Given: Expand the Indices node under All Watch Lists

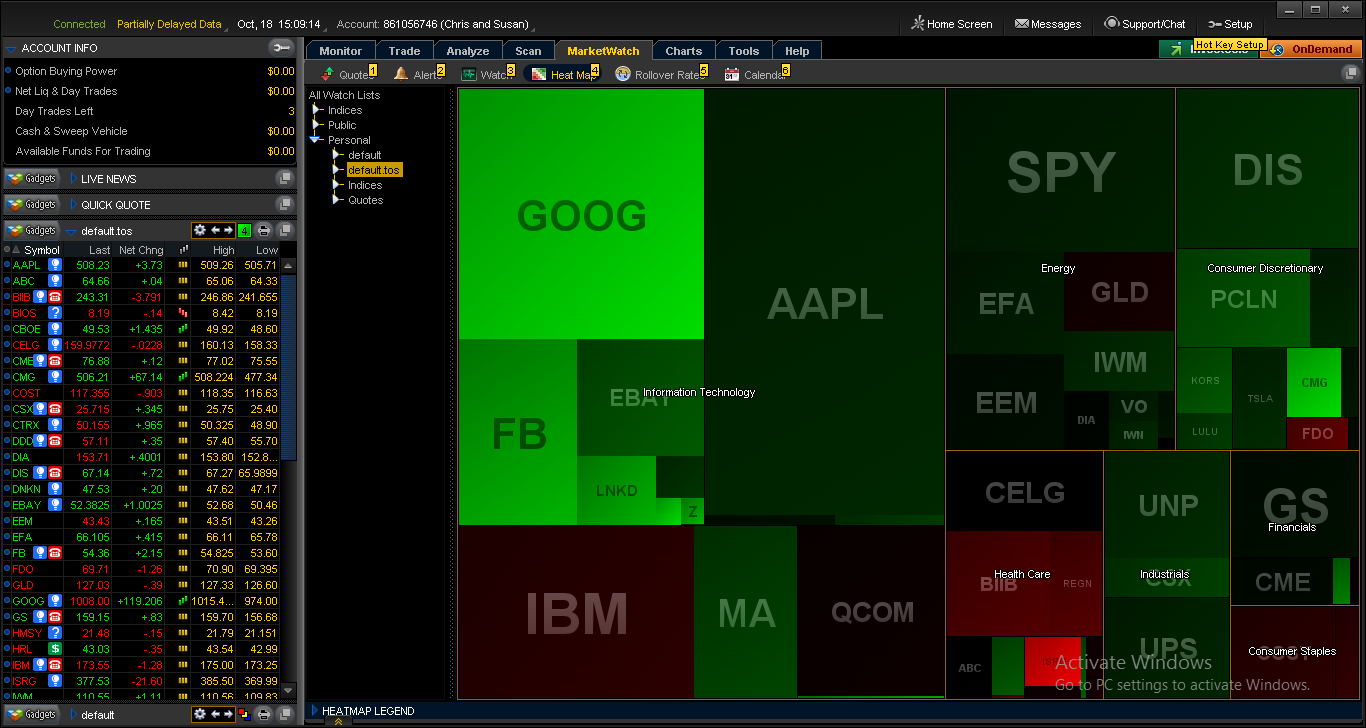Looking at the screenshot, I should [317, 110].
